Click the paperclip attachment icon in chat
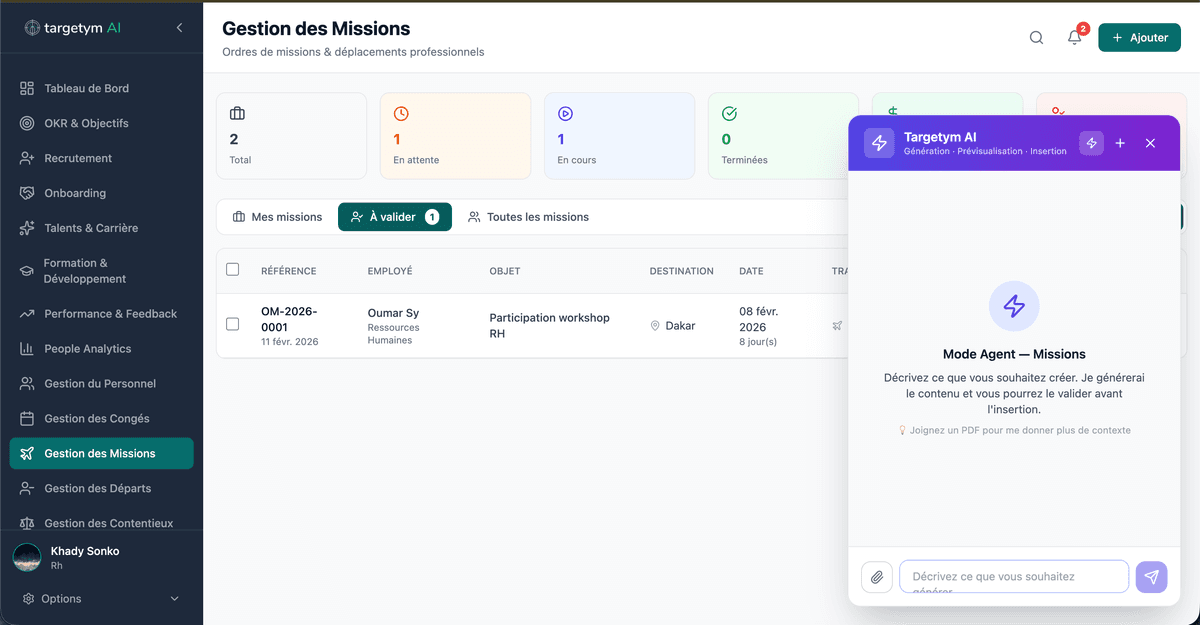Screen dimensions: 1200x625 (877, 577)
